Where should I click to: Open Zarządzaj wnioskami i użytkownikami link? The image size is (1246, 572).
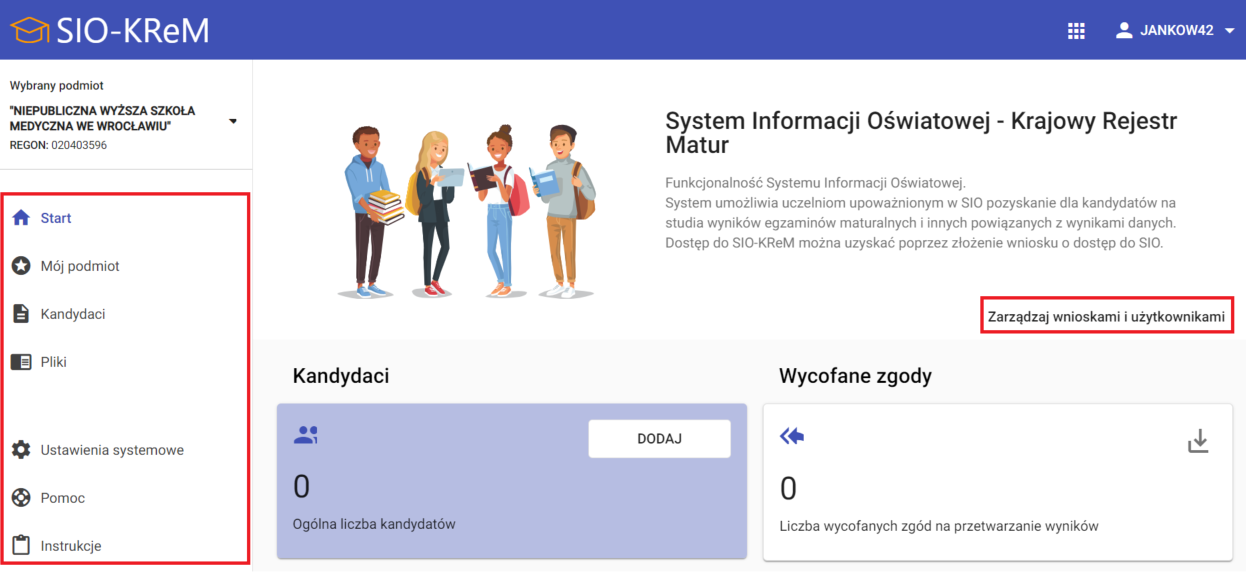coord(1106,316)
